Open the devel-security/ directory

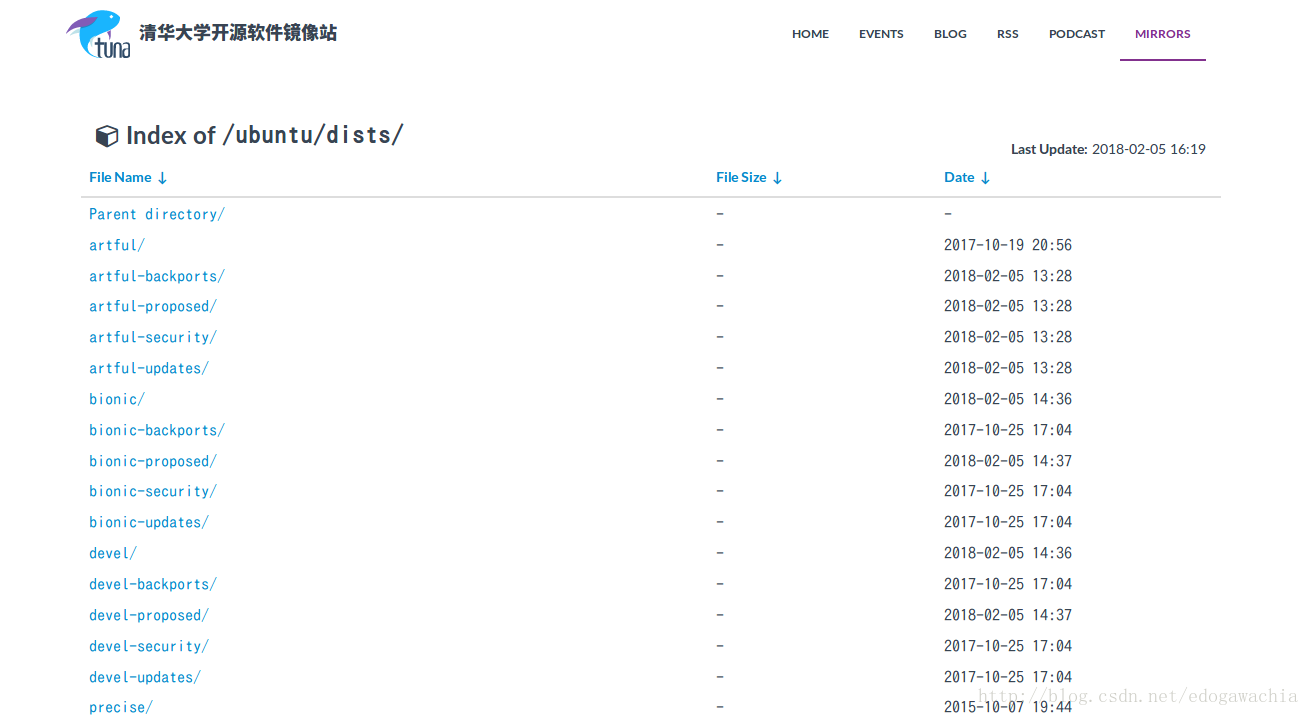[x=149, y=646]
